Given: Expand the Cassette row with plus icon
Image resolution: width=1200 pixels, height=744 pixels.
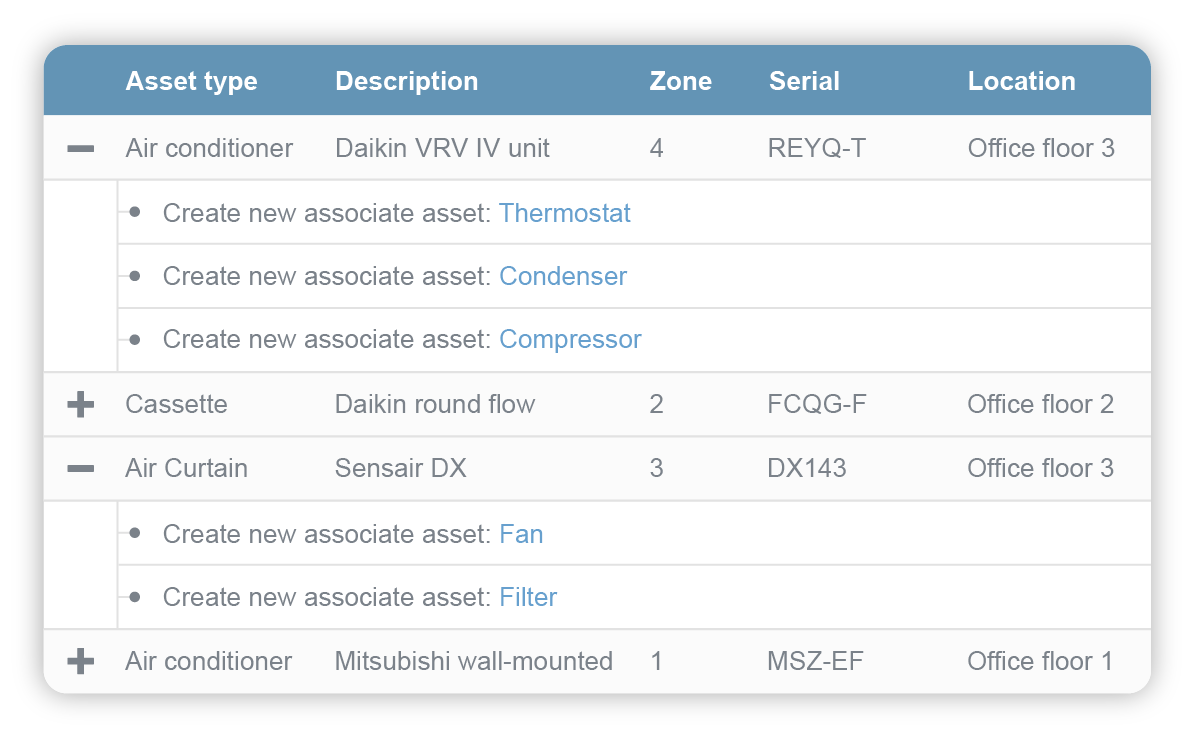Looking at the screenshot, I should click(x=81, y=405).
